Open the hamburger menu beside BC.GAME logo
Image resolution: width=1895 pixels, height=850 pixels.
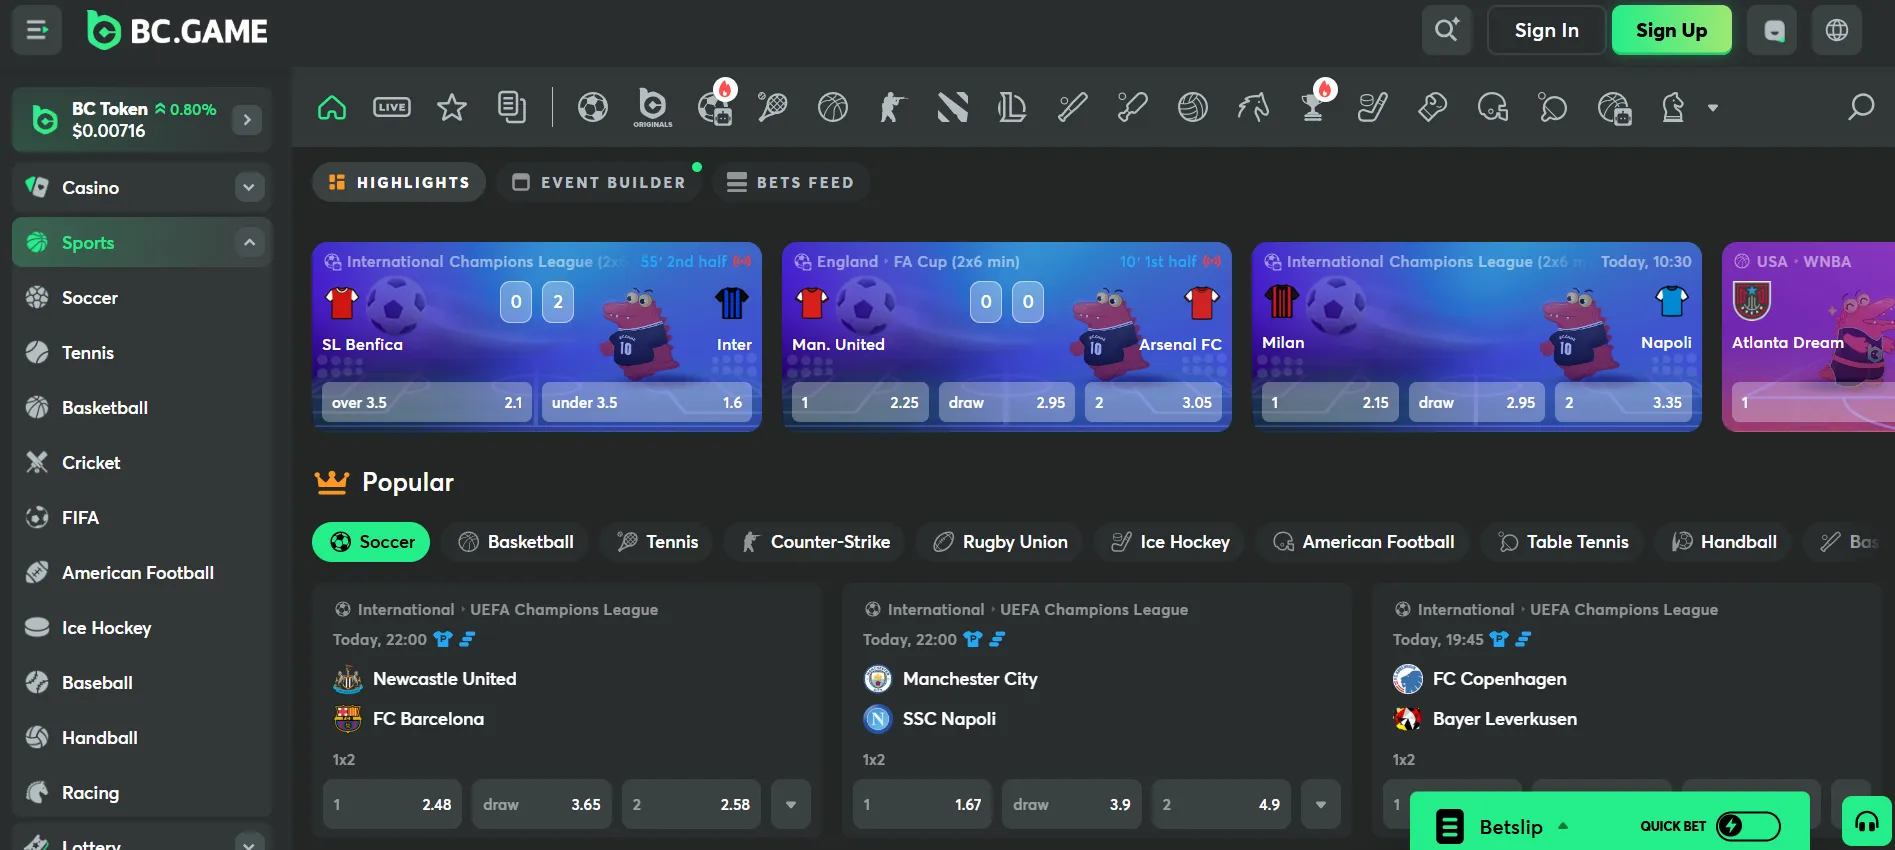tap(37, 30)
